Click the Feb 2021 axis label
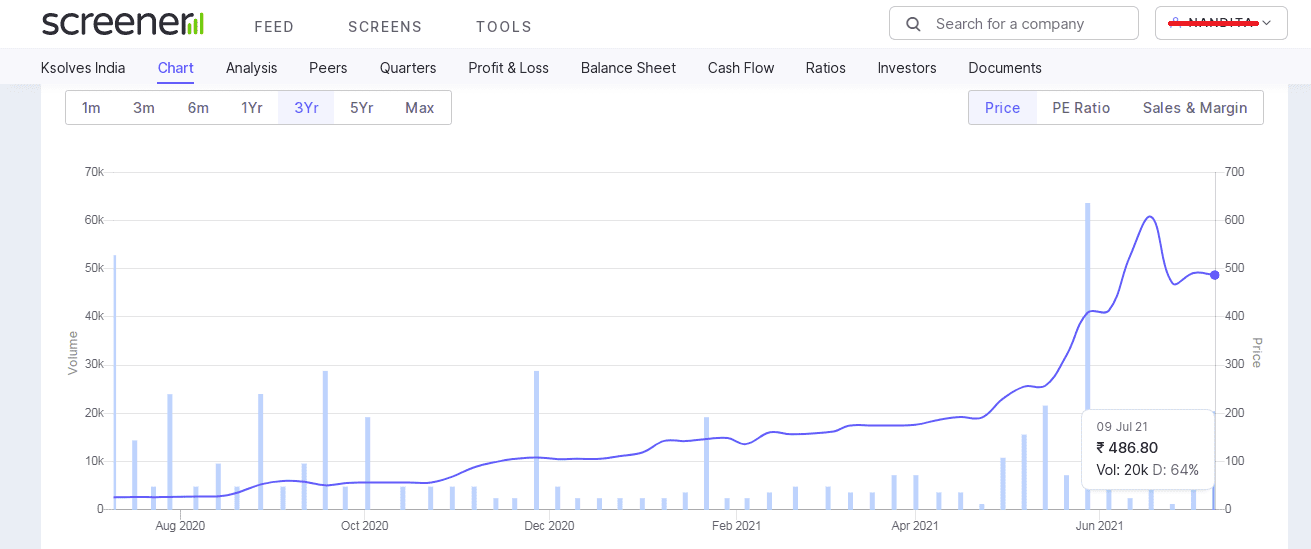The width and height of the screenshot is (1311, 549). coord(735,525)
